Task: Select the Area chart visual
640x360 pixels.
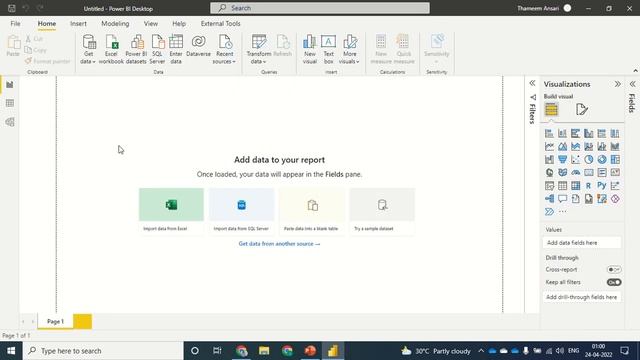Action: tap(562, 147)
